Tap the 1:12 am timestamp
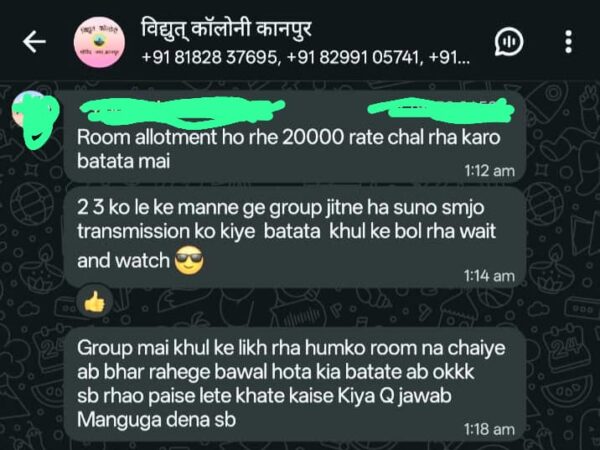The image size is (600, 450). (x=489, y=171)
